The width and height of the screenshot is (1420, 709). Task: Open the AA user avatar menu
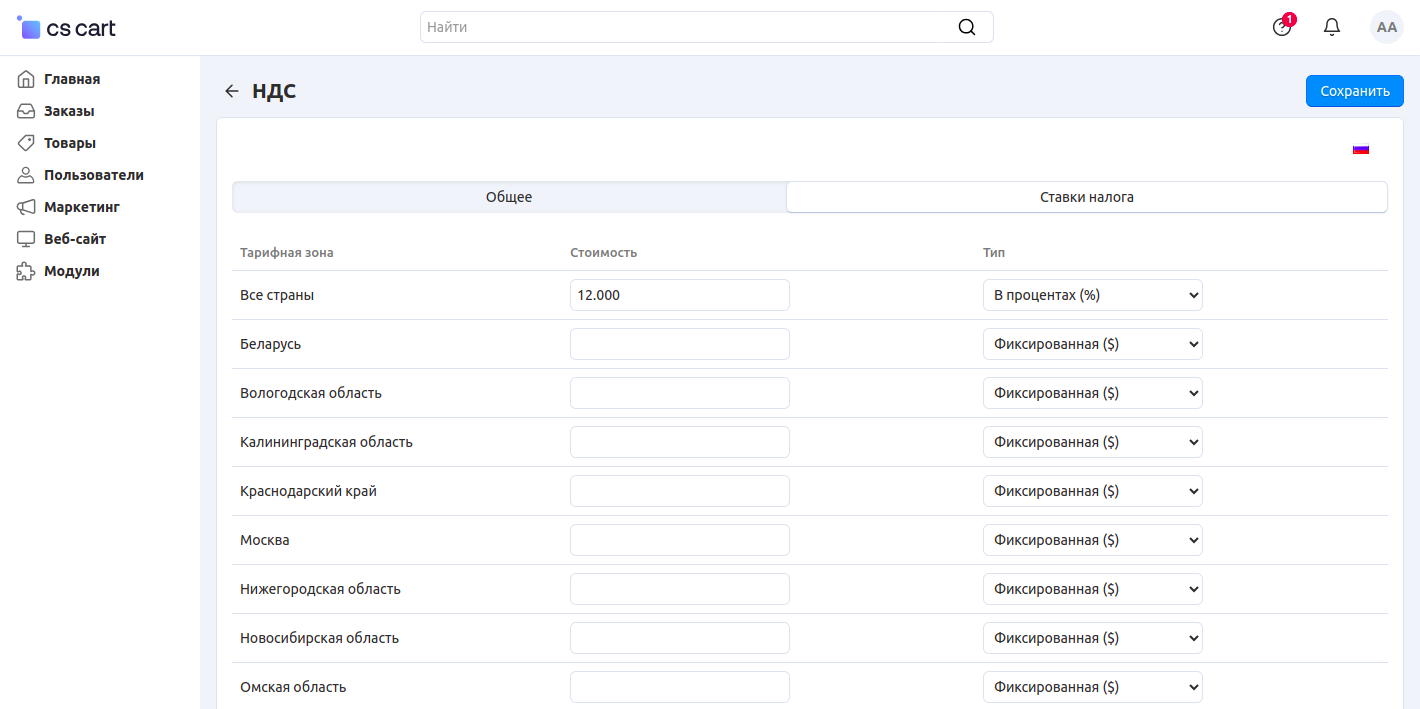coord(1386,27)
